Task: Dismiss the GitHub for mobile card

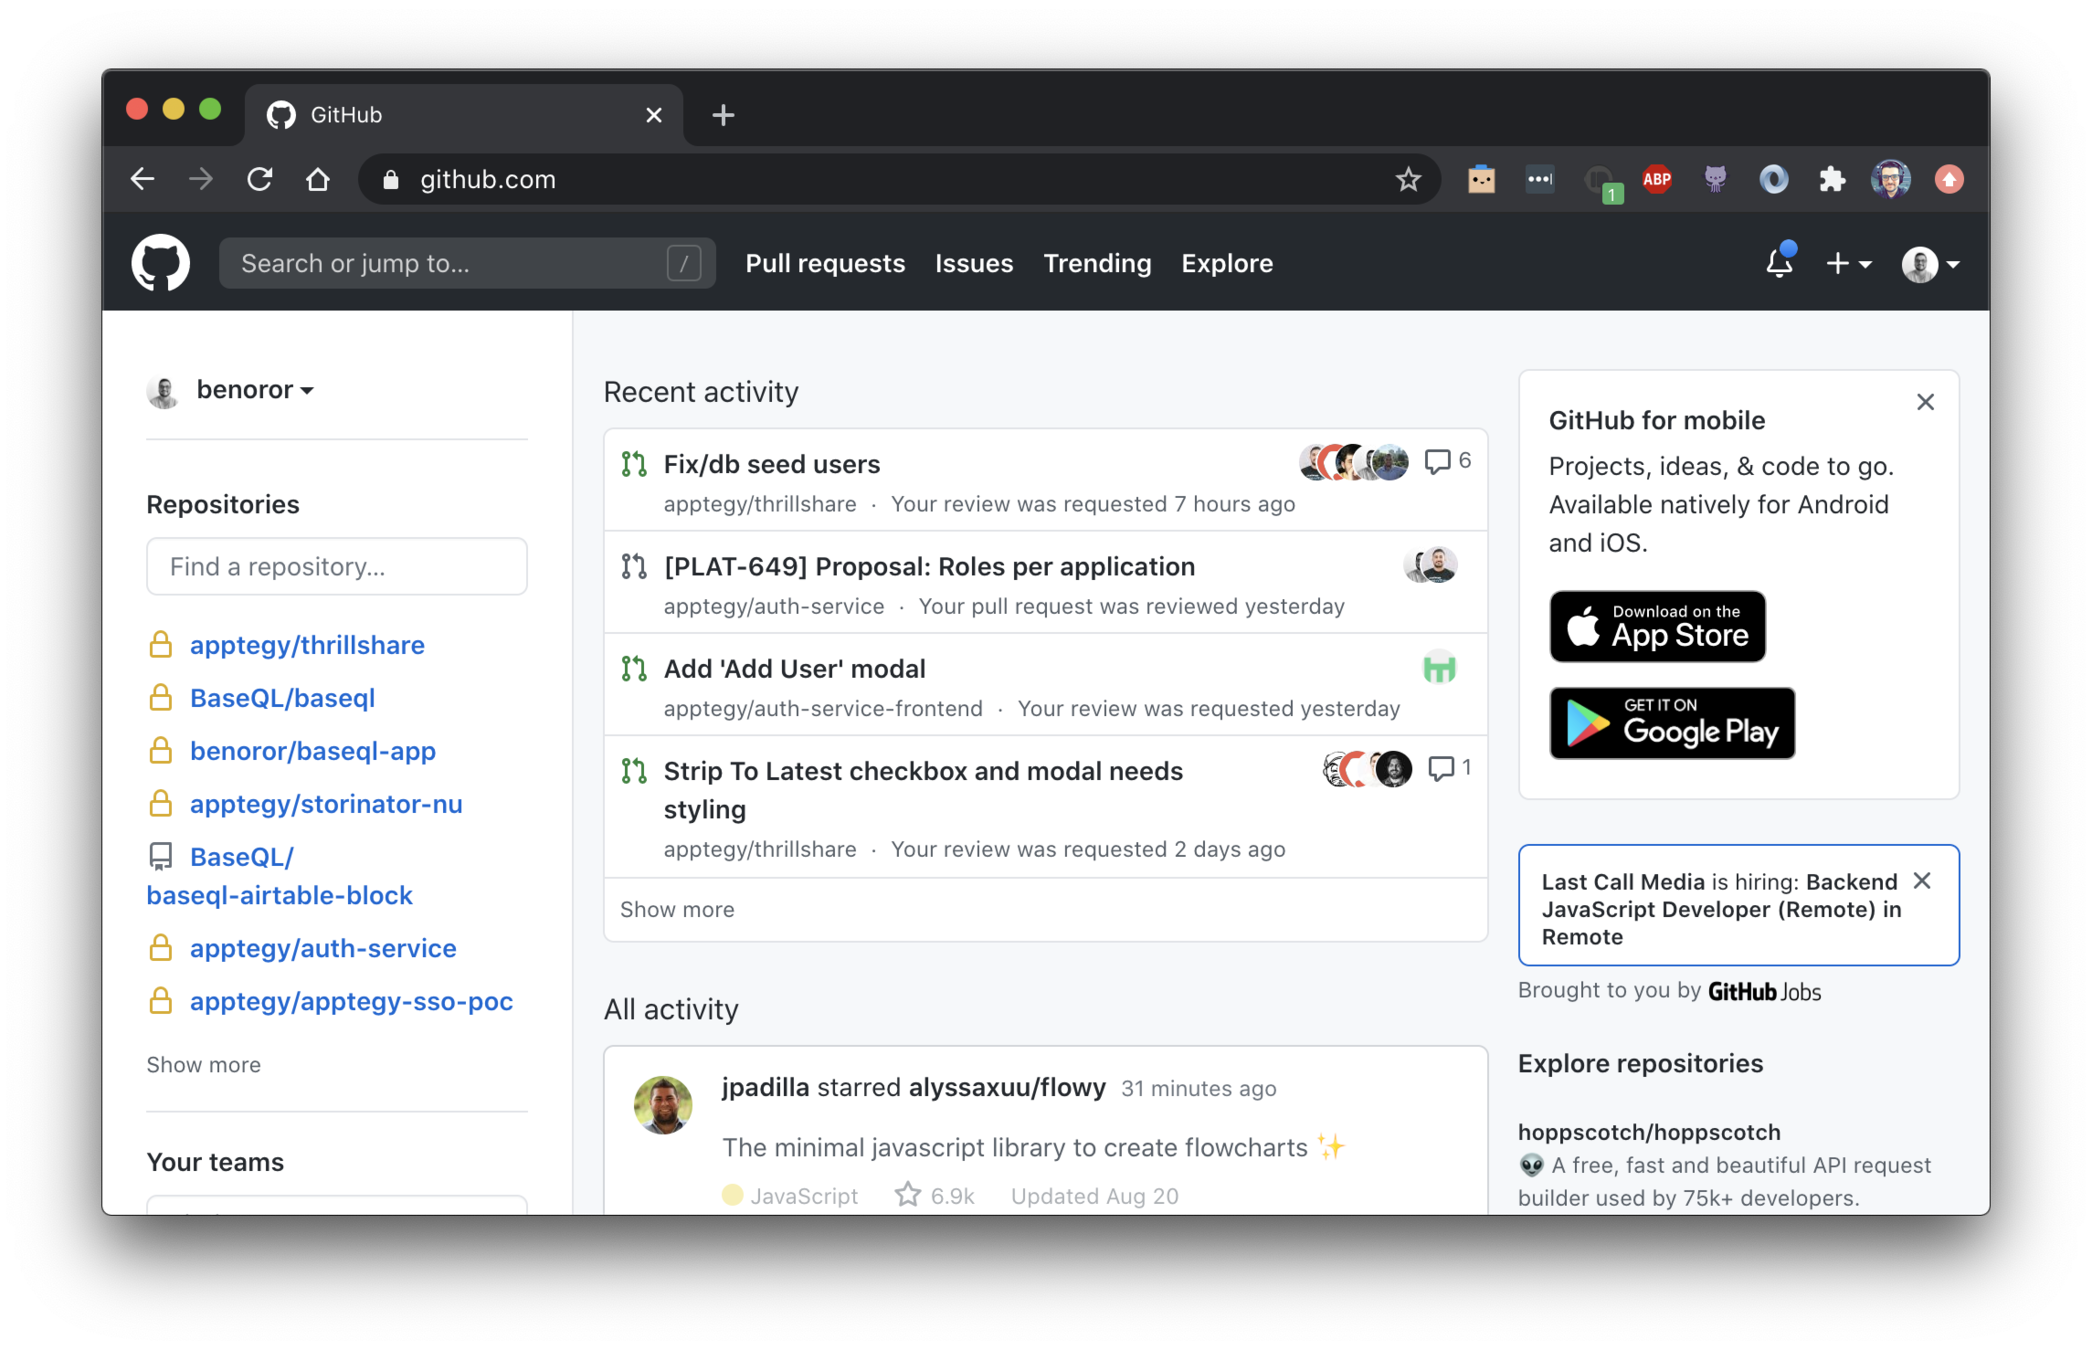Action: pos(1925,402)
